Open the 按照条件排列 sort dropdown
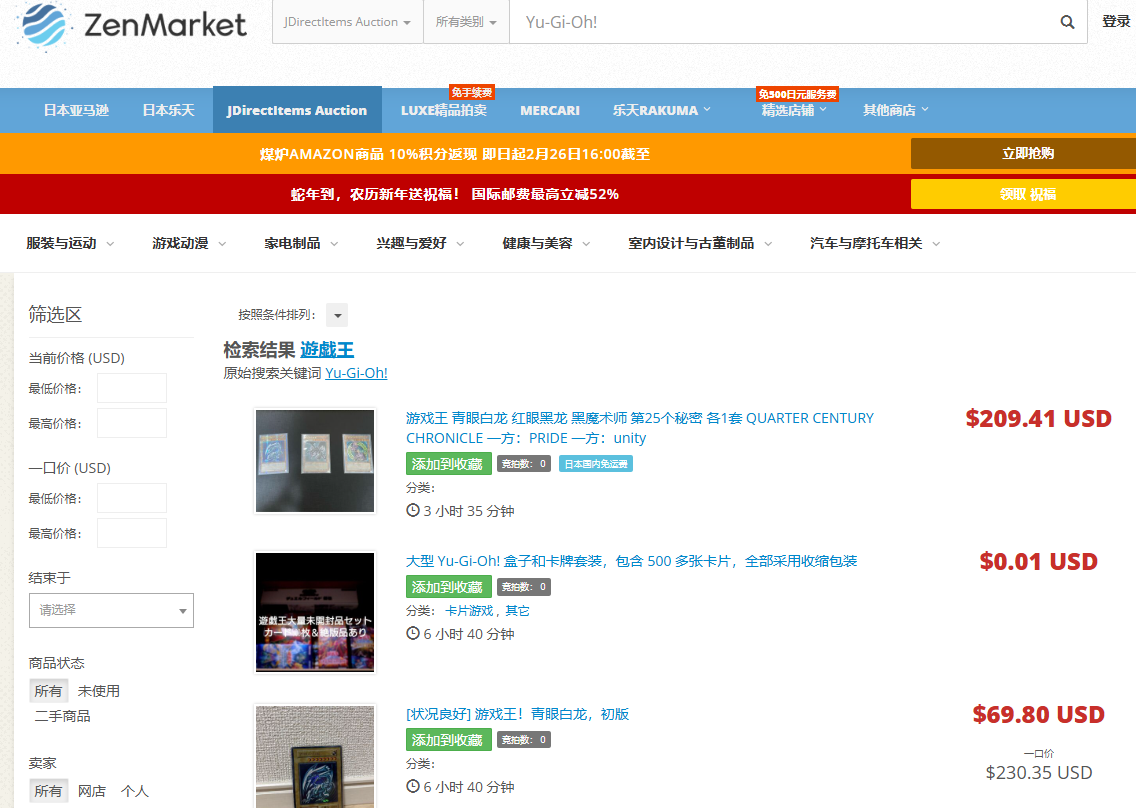The width and height of the screenshot is (1136, 808). pos(337,315)
